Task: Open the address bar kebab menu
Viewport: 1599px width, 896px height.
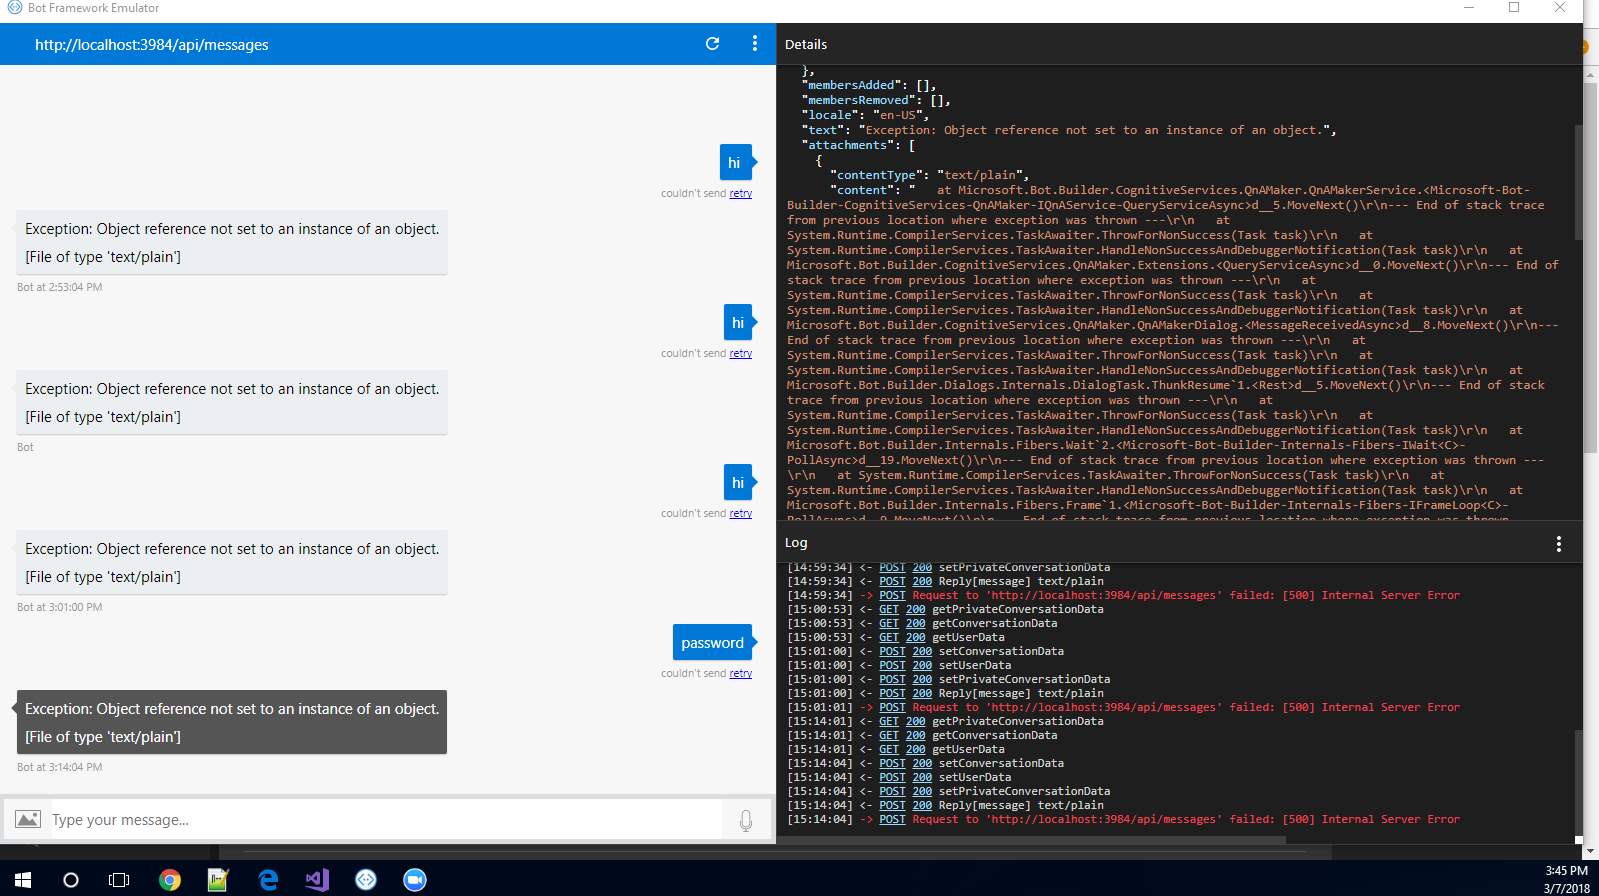Action: click(x=755, y=44)
